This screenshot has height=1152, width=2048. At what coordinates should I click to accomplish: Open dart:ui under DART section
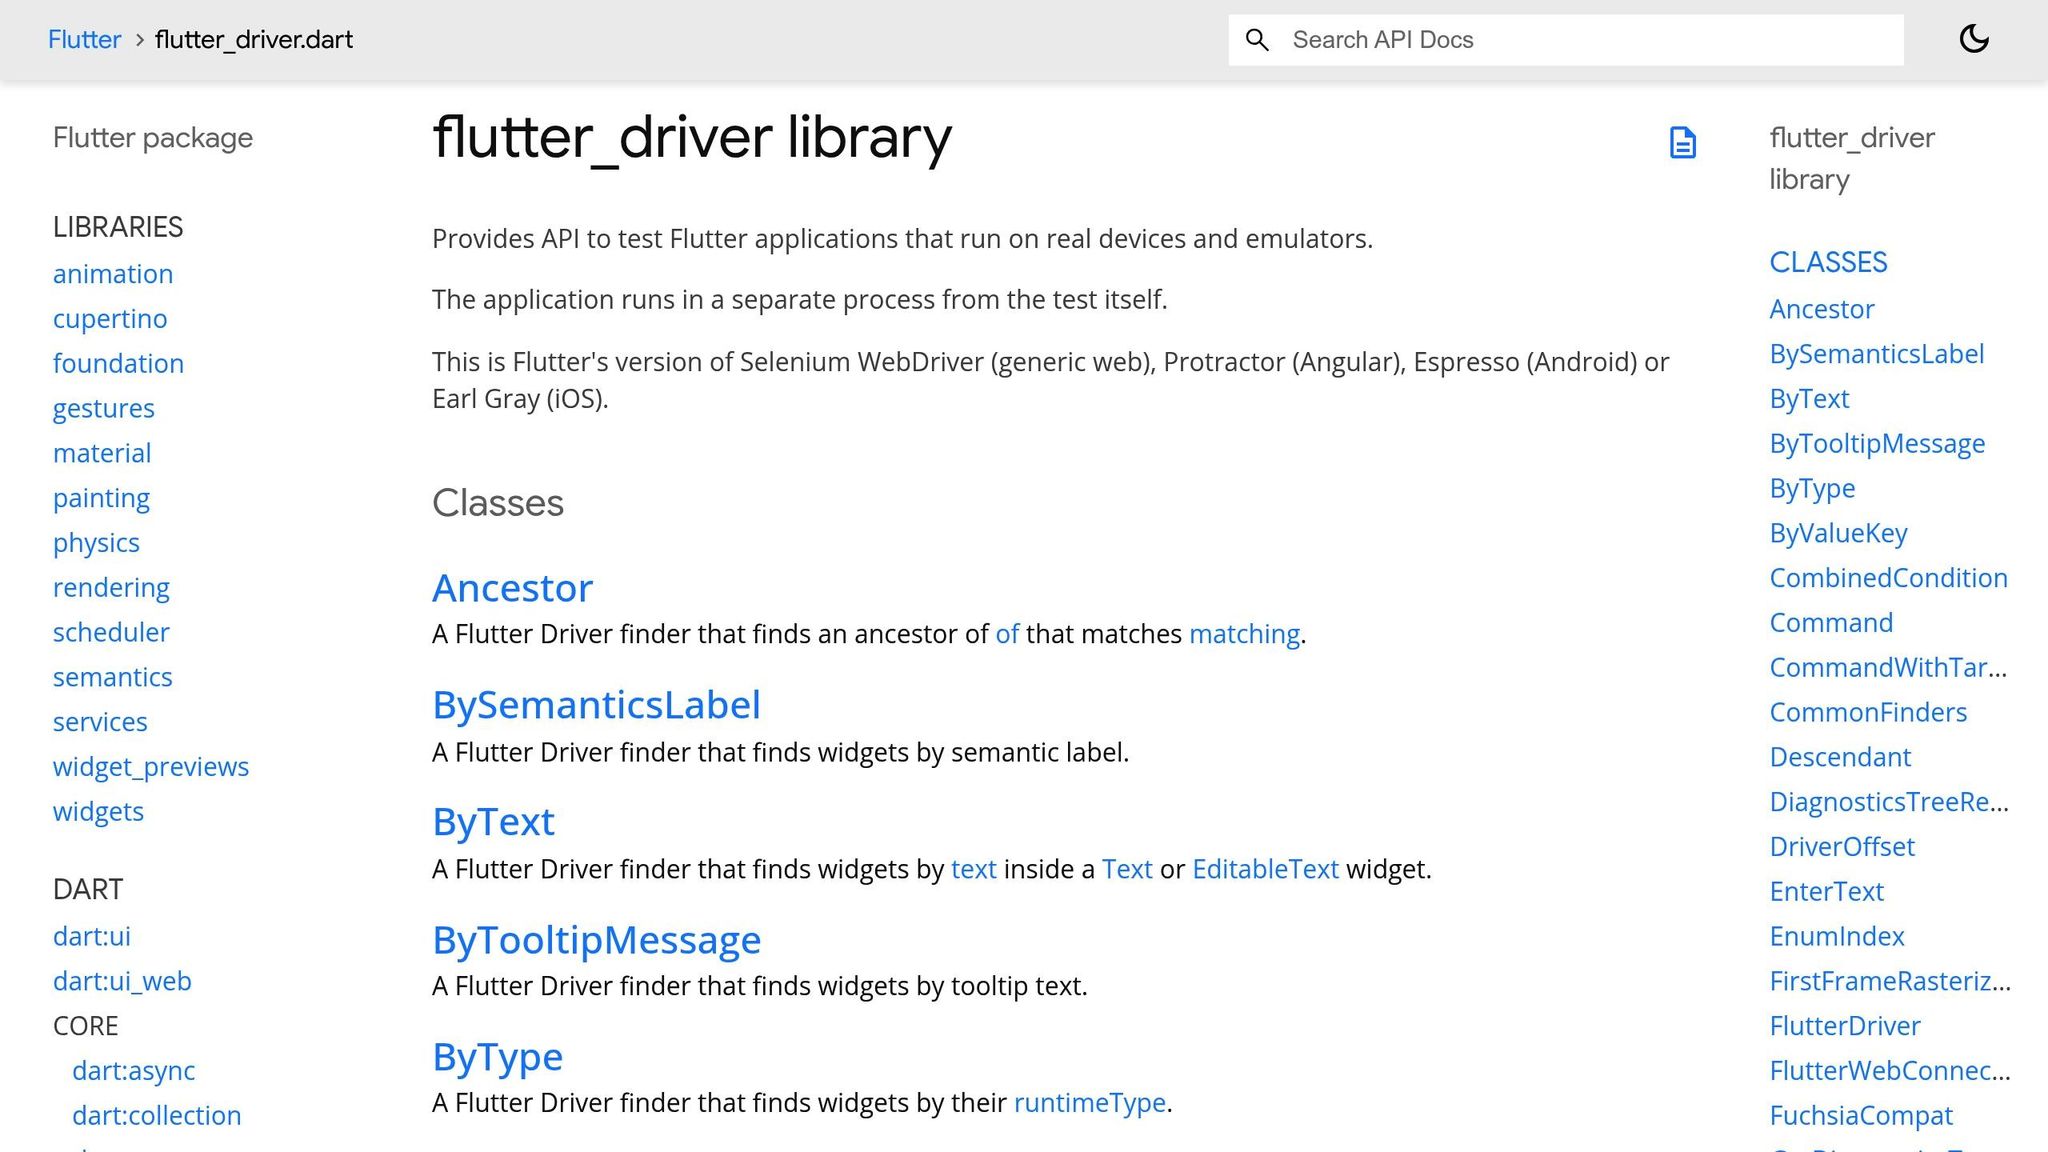click(90, 936)
